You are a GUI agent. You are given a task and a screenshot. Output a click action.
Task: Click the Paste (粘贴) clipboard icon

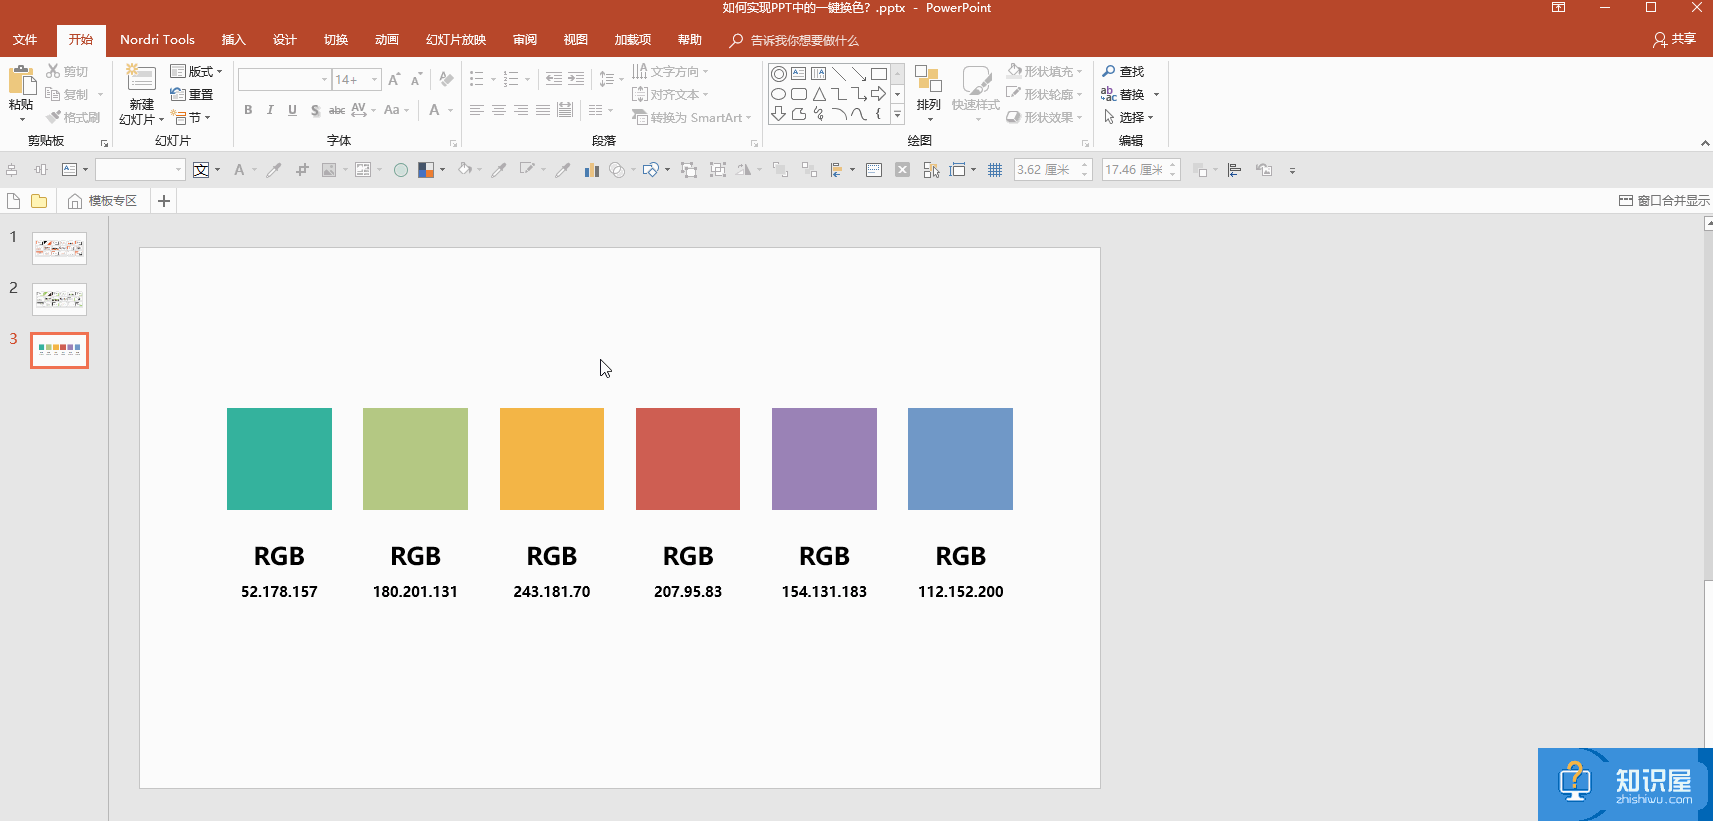pyautogui.click(x=21, y=81)
